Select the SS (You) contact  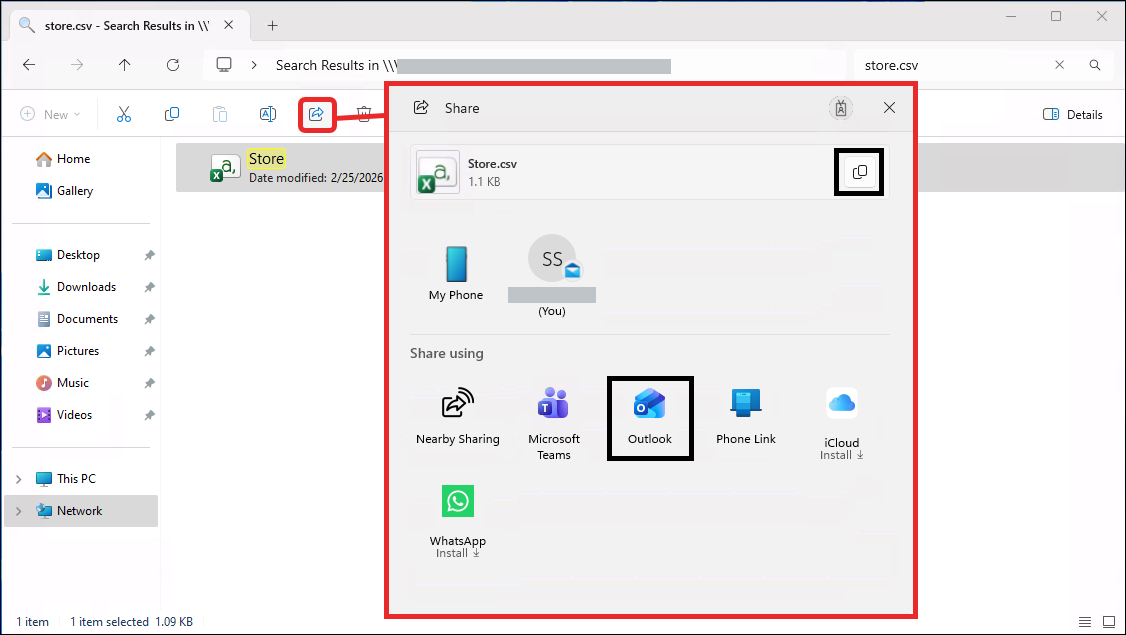552,277
